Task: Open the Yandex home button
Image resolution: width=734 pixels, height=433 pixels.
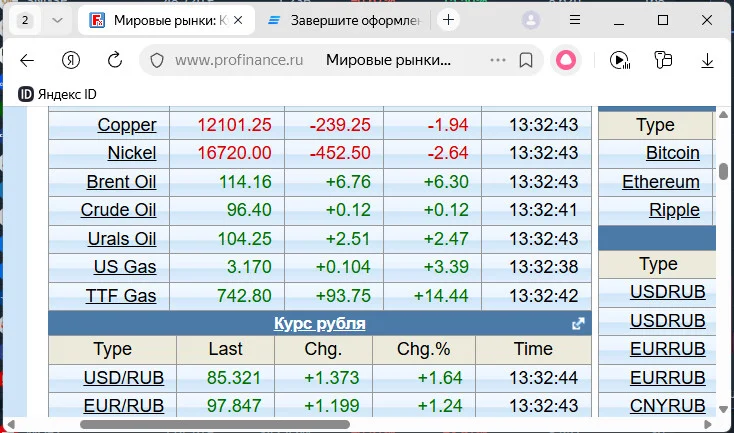Action: point(71,60)
